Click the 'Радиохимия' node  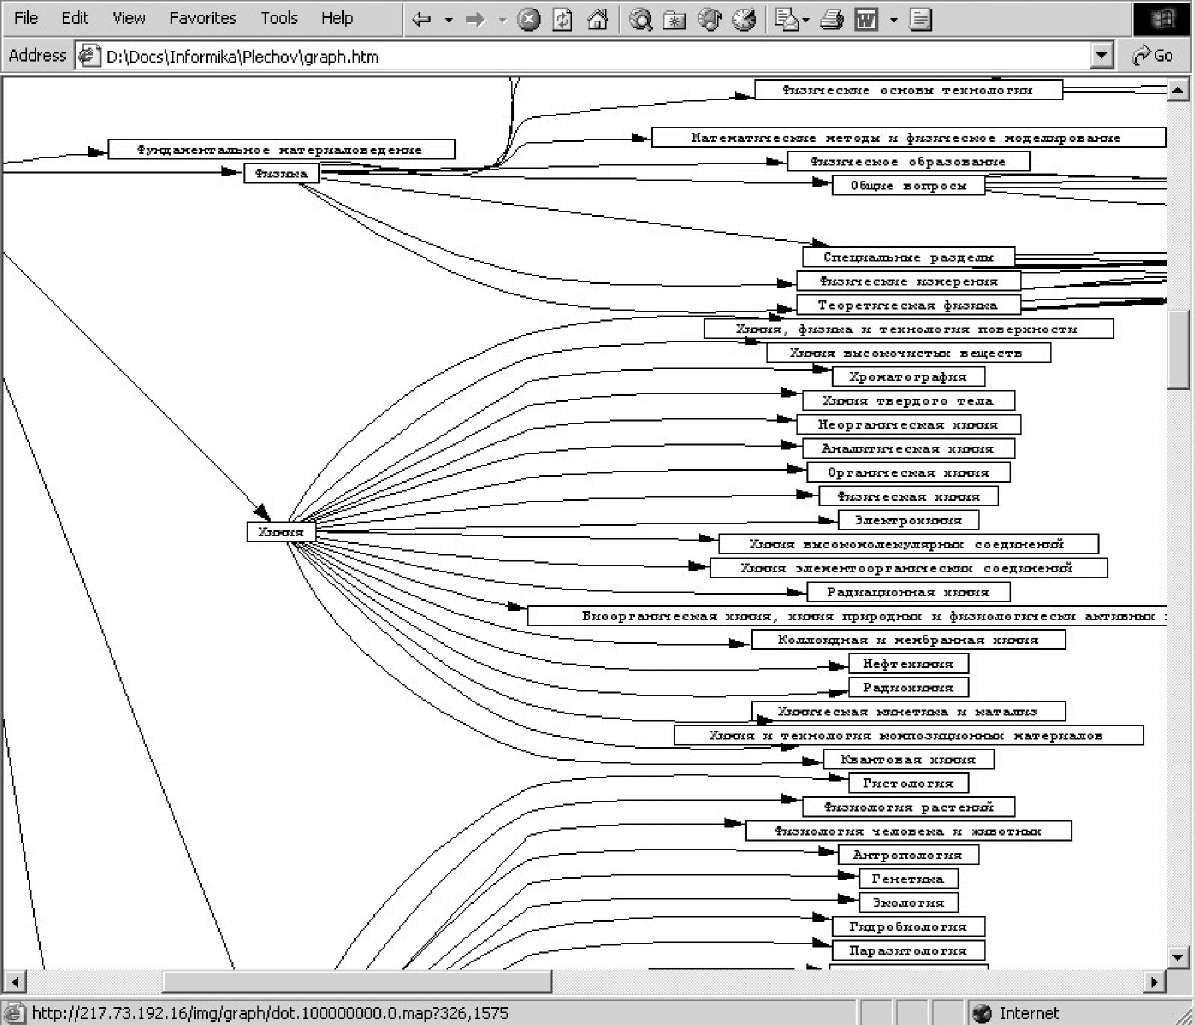[908, 687]
